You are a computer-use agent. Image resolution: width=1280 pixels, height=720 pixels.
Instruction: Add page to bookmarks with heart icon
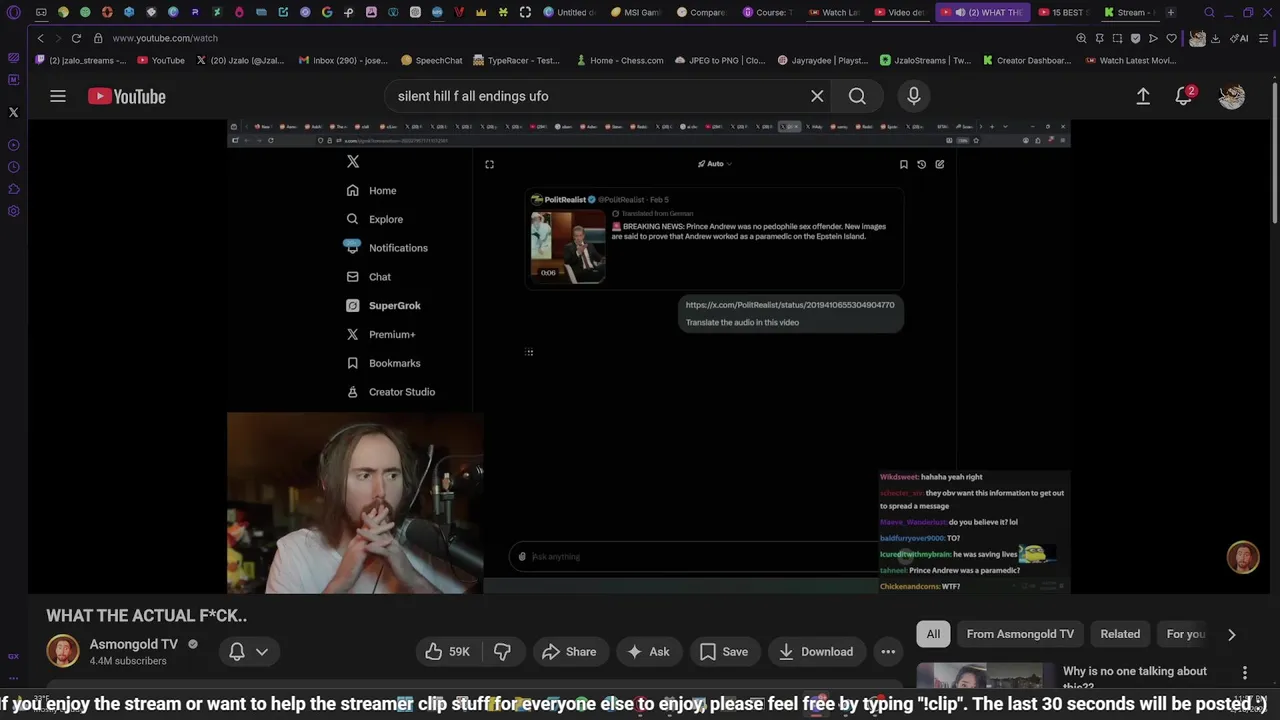point(1171,38)
